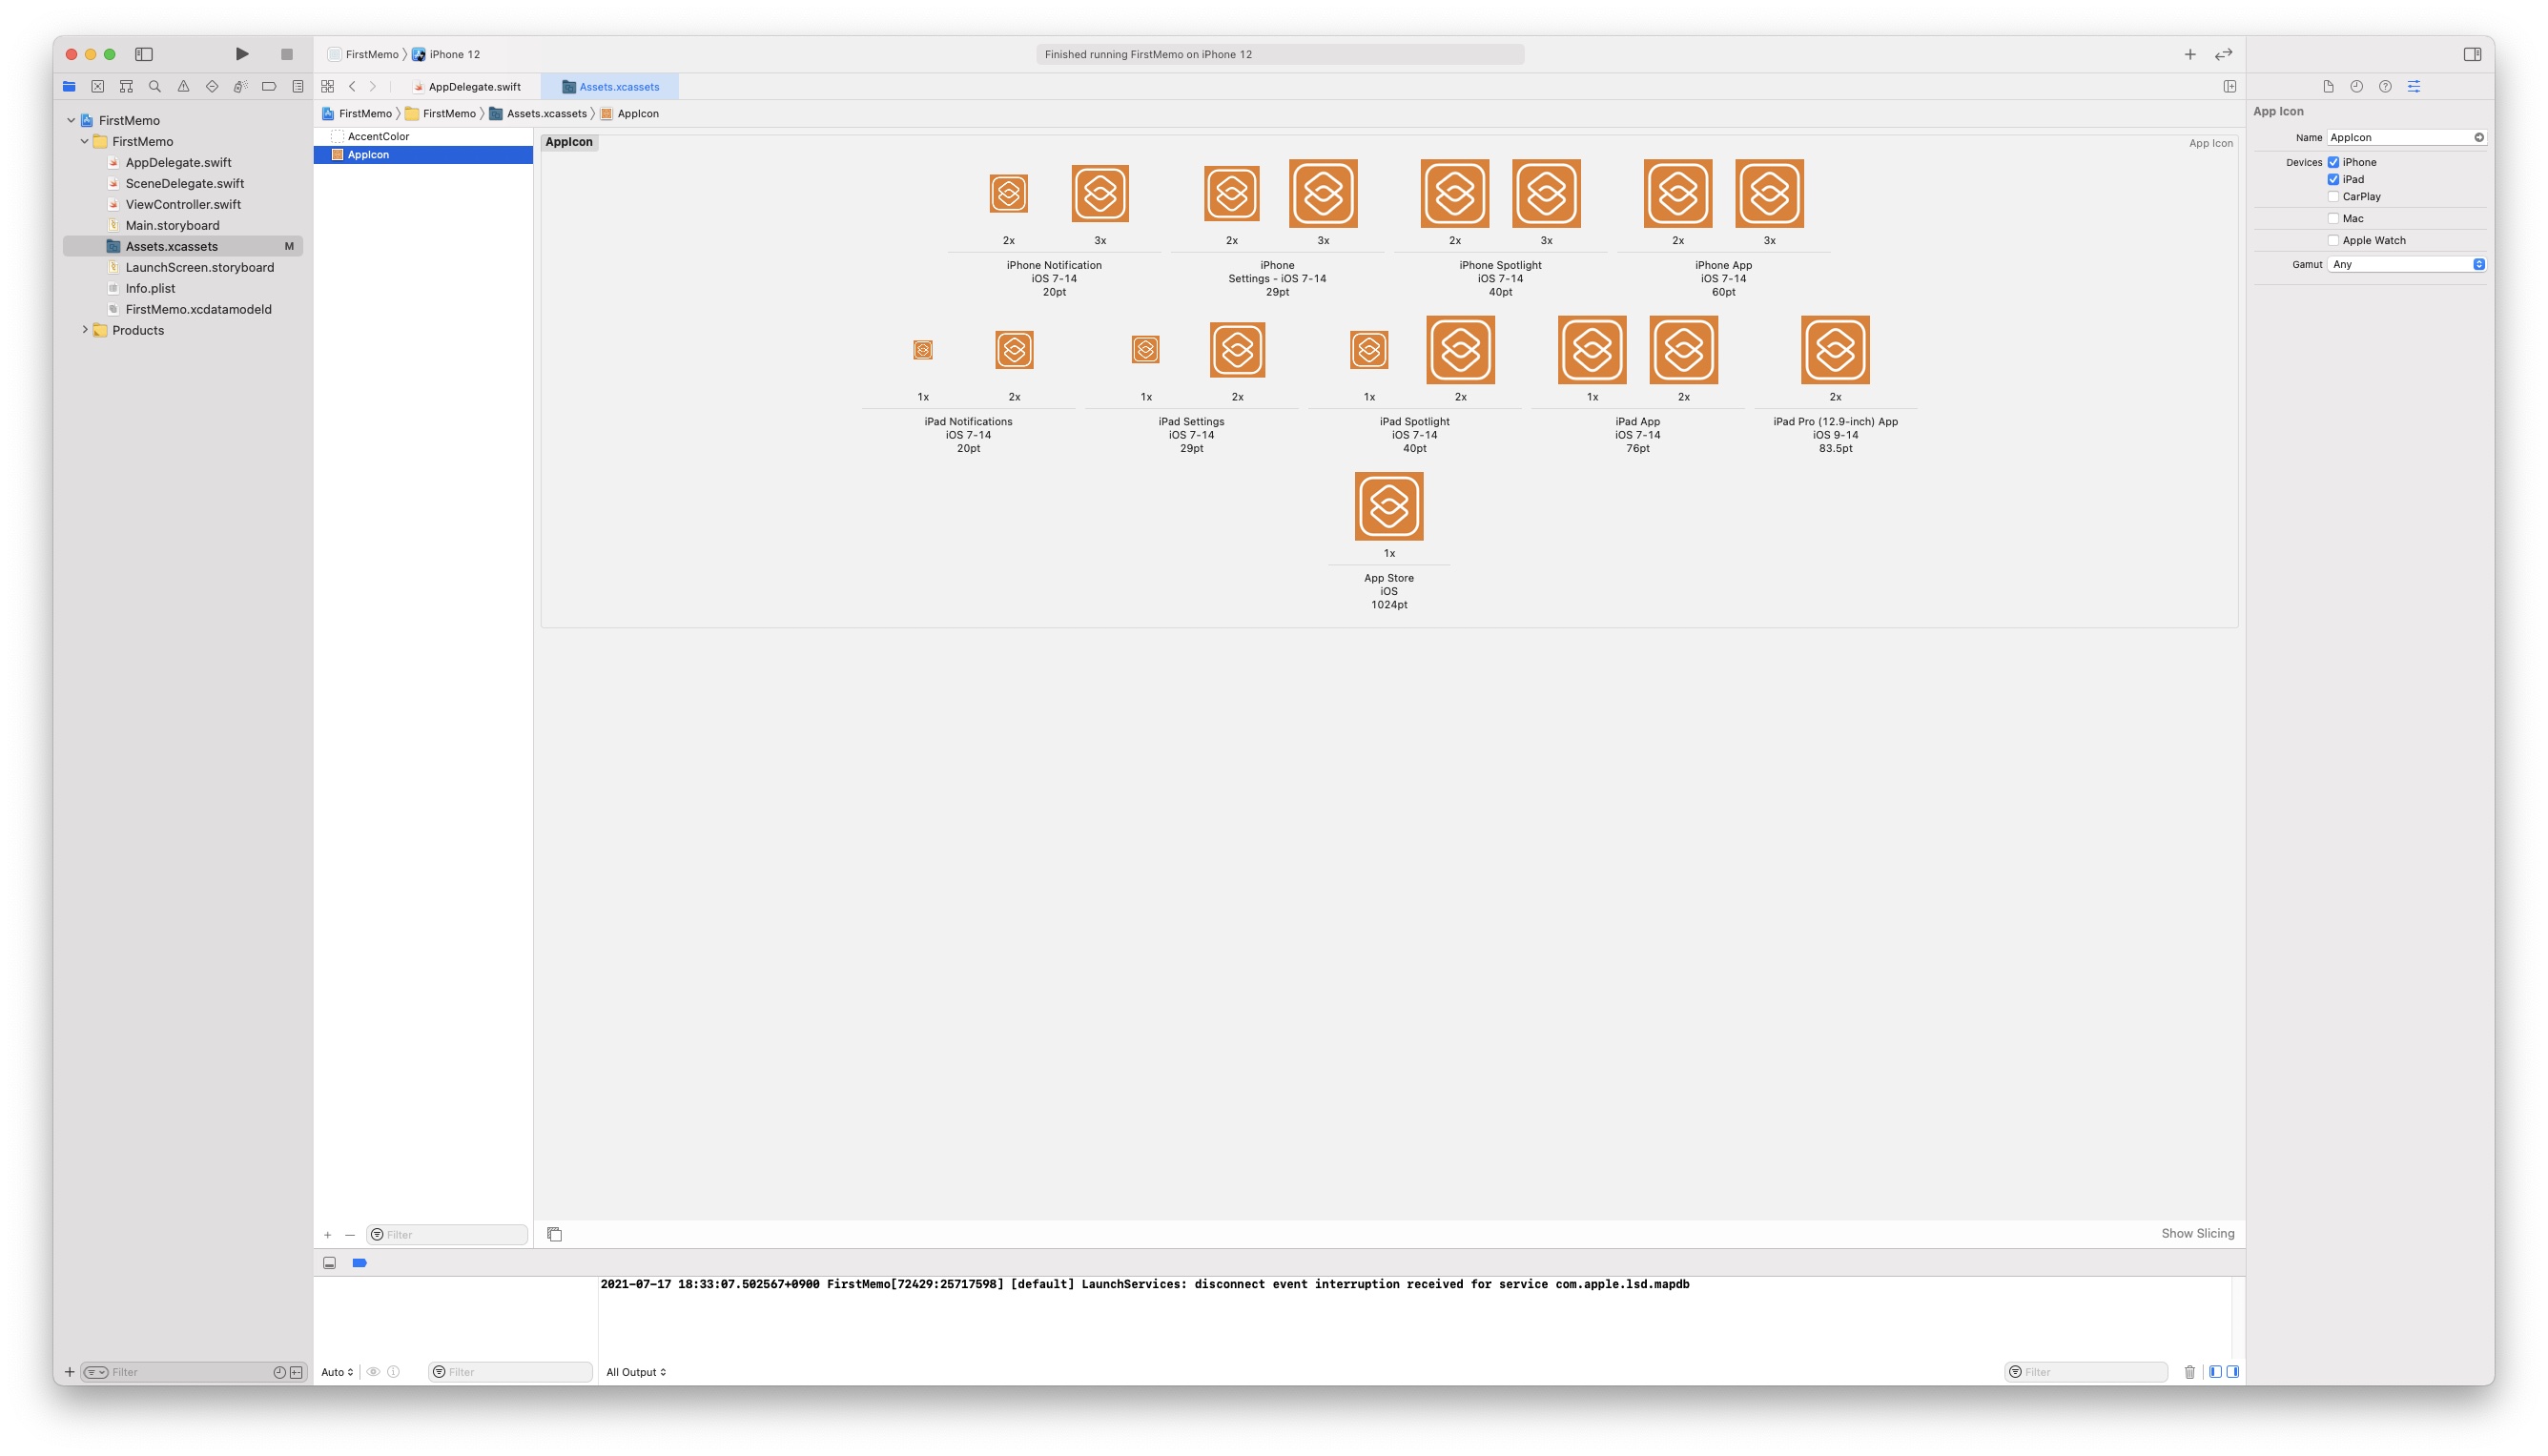
Task: Click the Run play button
Action: pos(242,54)
